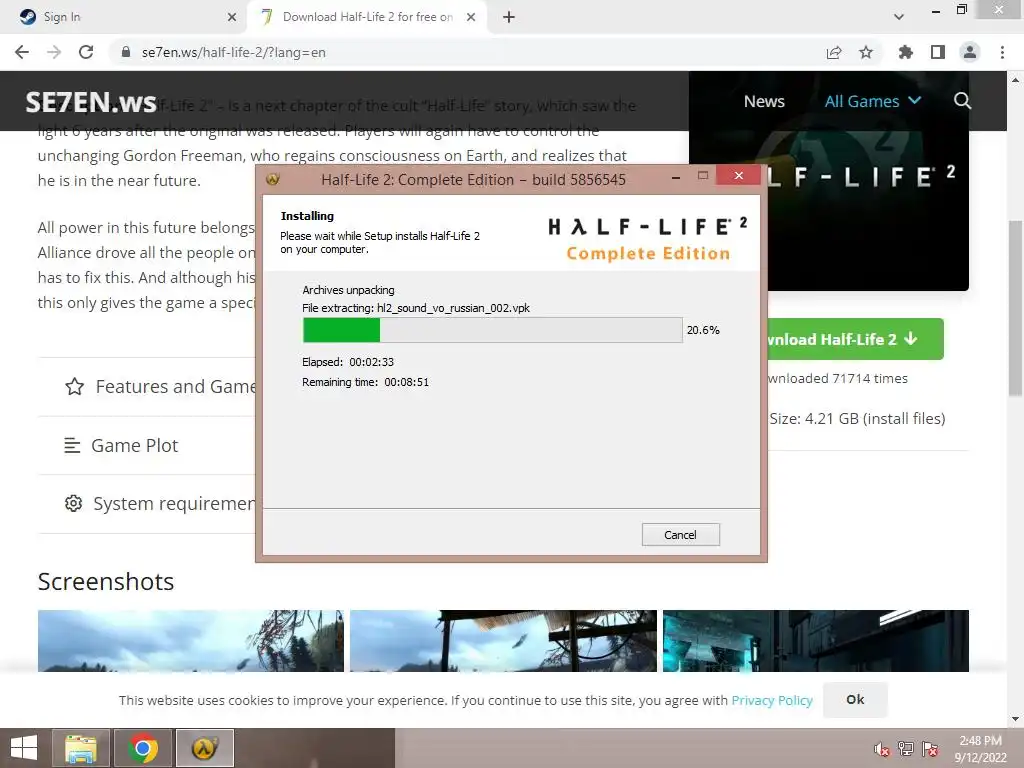Screen dimensions: 1024x768
Task: Select the Download Half-Life 2 tab
Action: [x=367, y=17]
